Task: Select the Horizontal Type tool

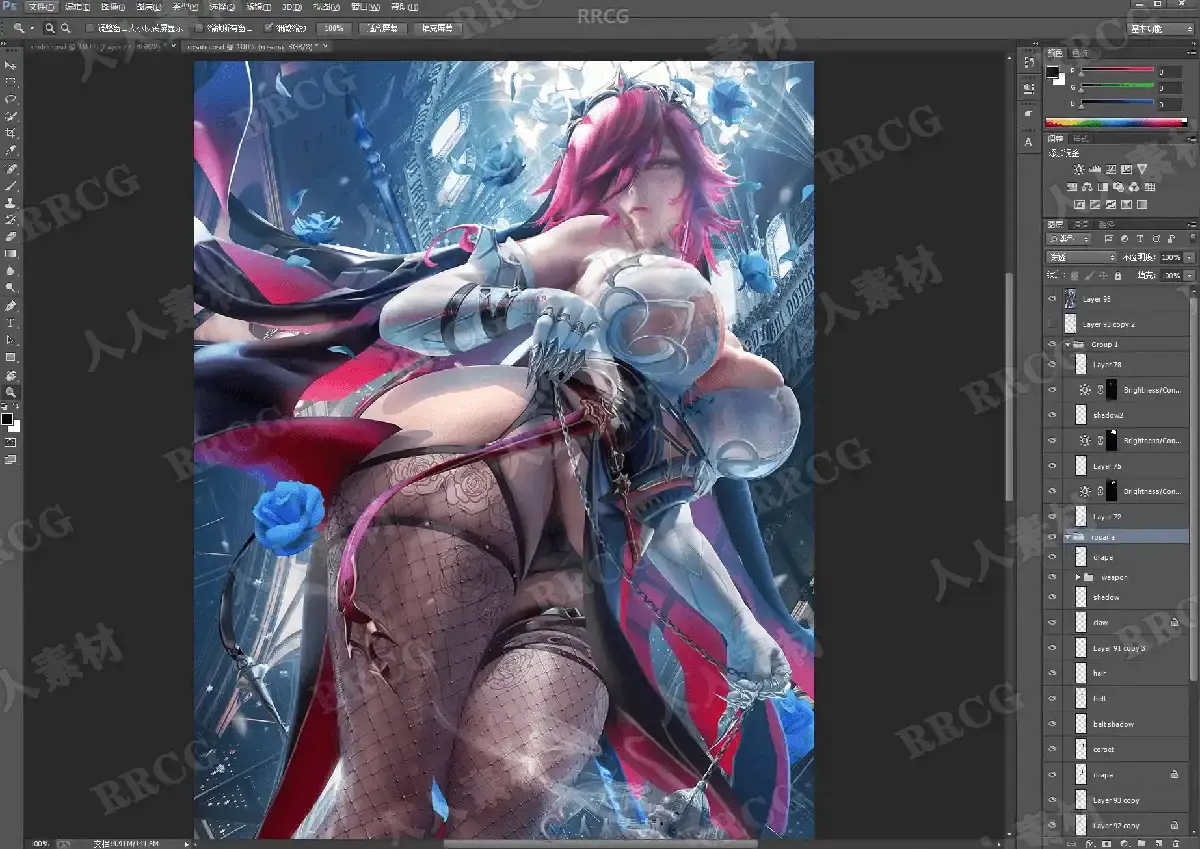Action: pos(11,323)
